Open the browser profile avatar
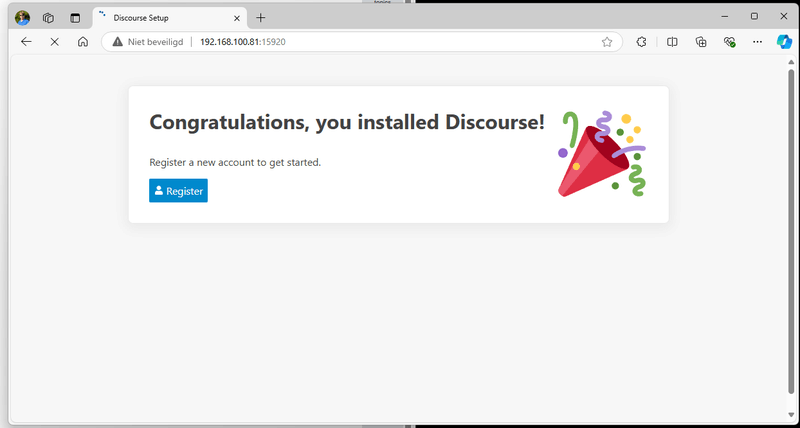The height and width of the screenshot is (428, 800). 22,18
